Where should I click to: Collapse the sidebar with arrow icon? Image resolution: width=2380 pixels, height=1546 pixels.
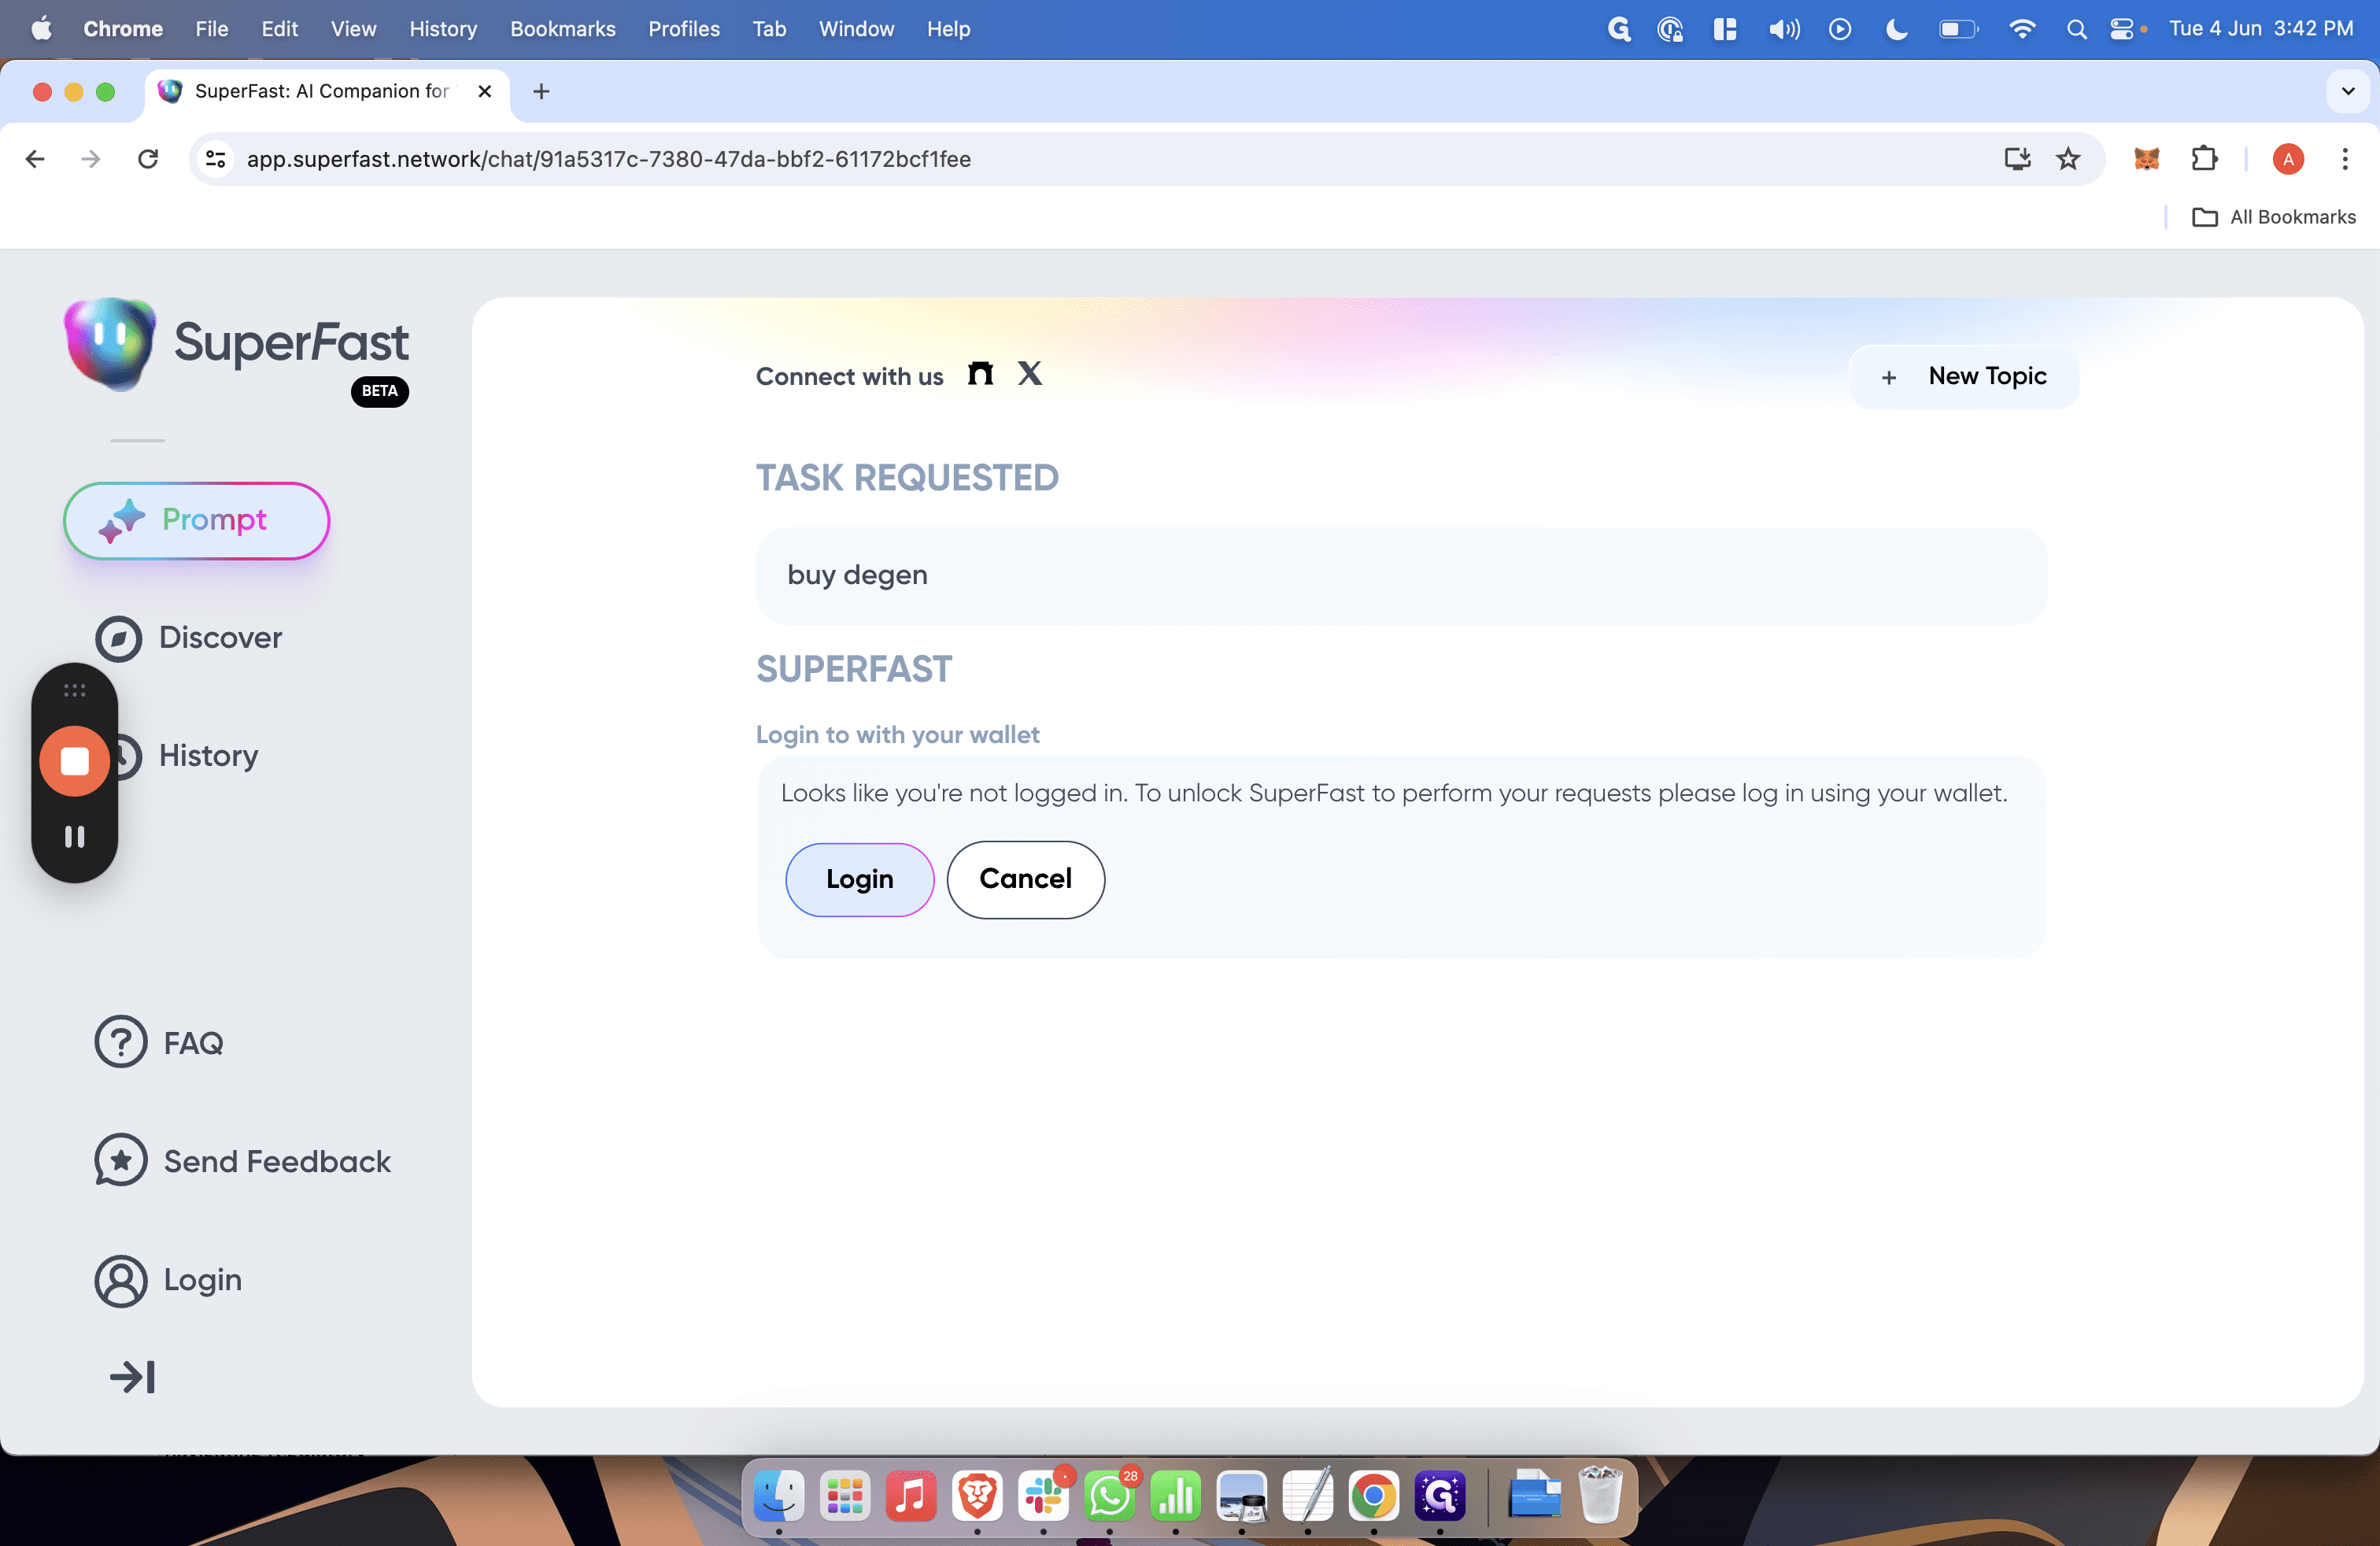tap(132, 1377)
